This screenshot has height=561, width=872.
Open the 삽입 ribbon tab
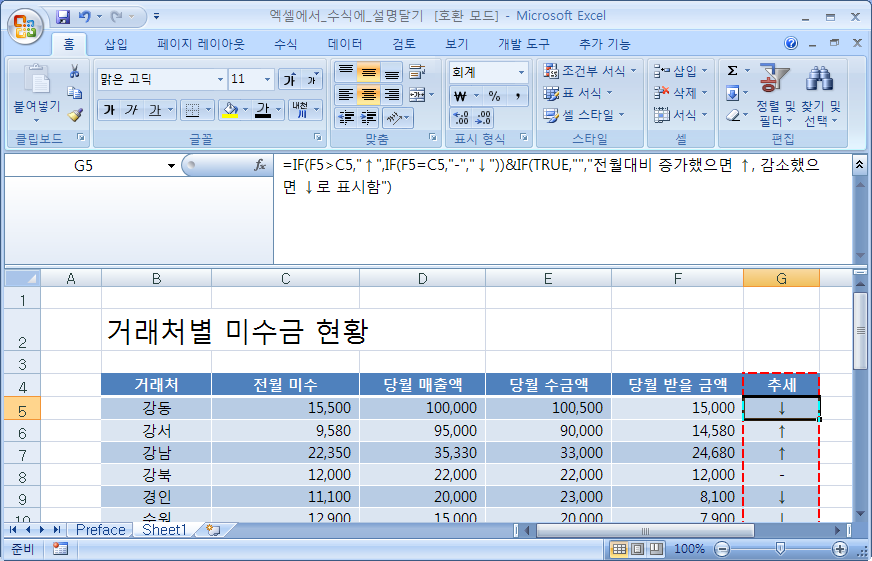116,44
